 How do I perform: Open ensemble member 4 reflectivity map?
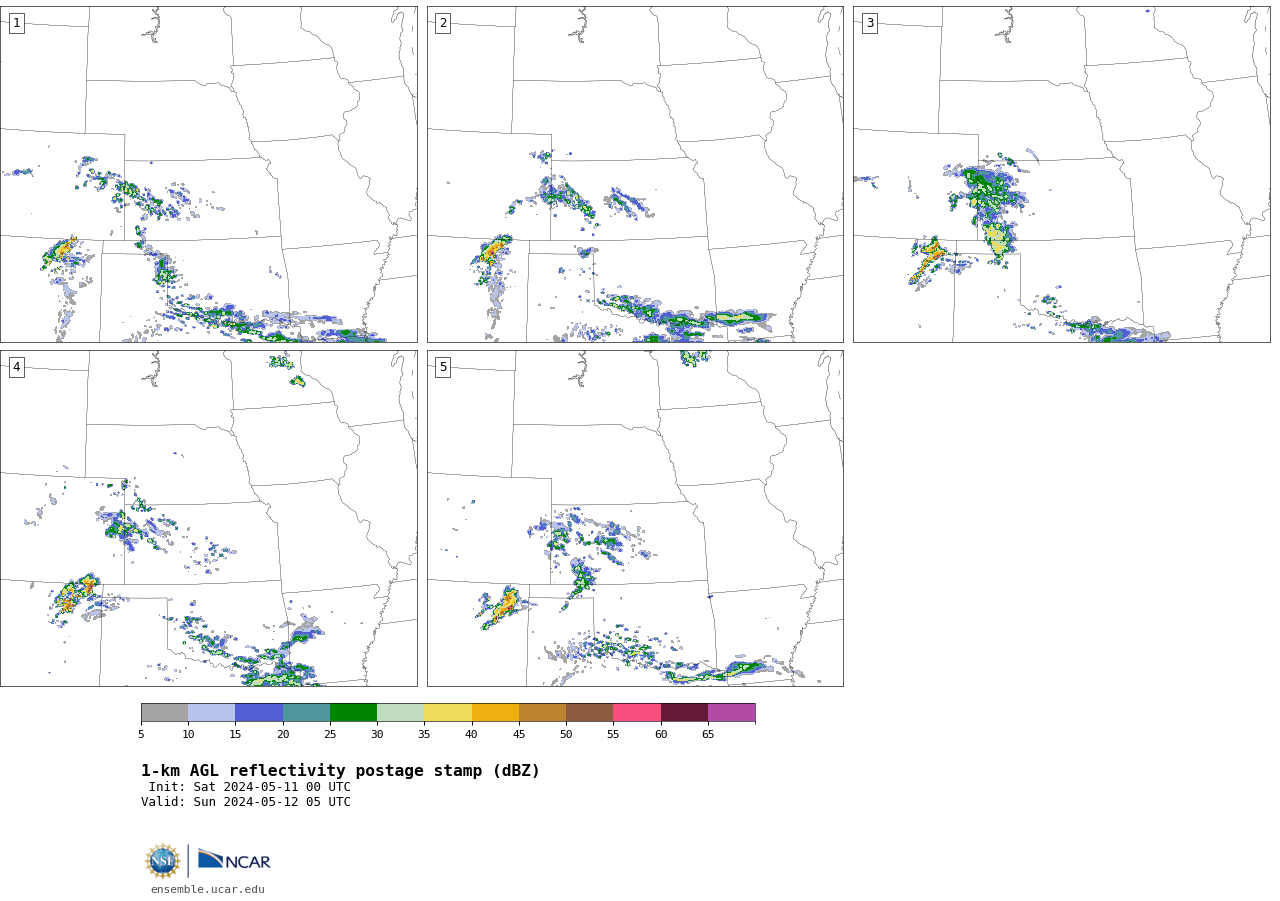(x=208, y=518)
